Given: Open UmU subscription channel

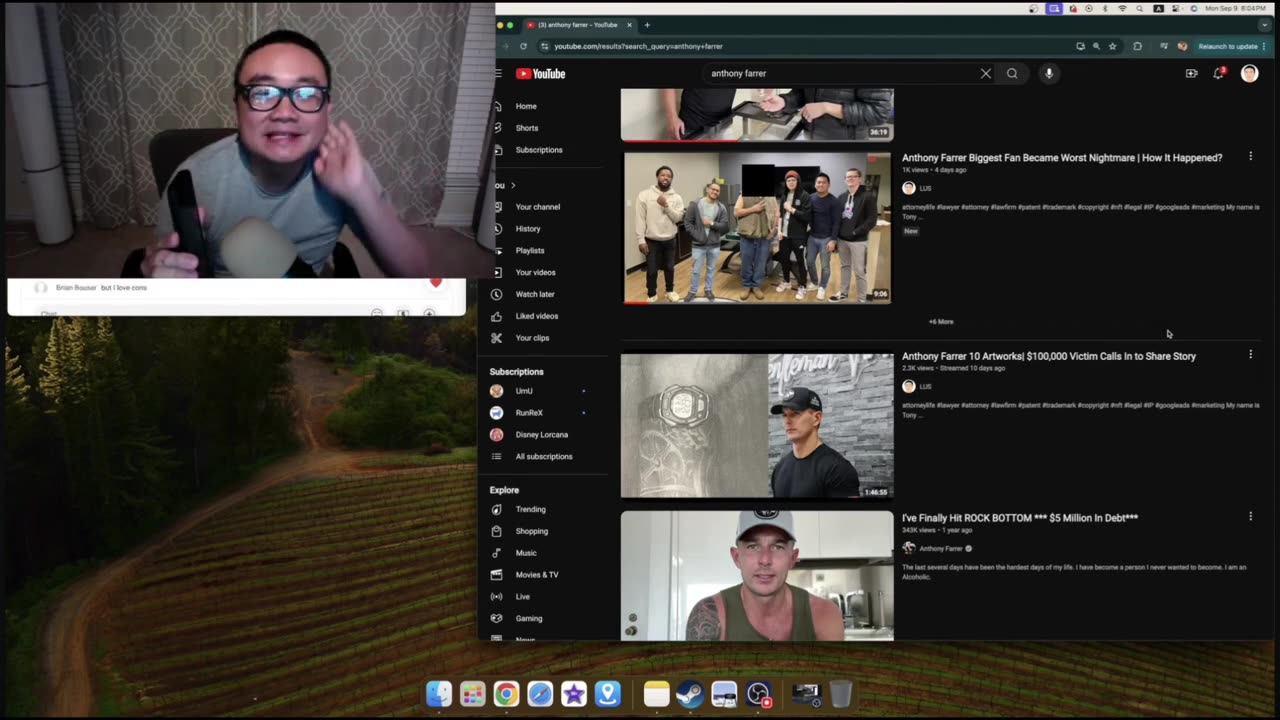Looking at the screenshot, I should [524, 391].
